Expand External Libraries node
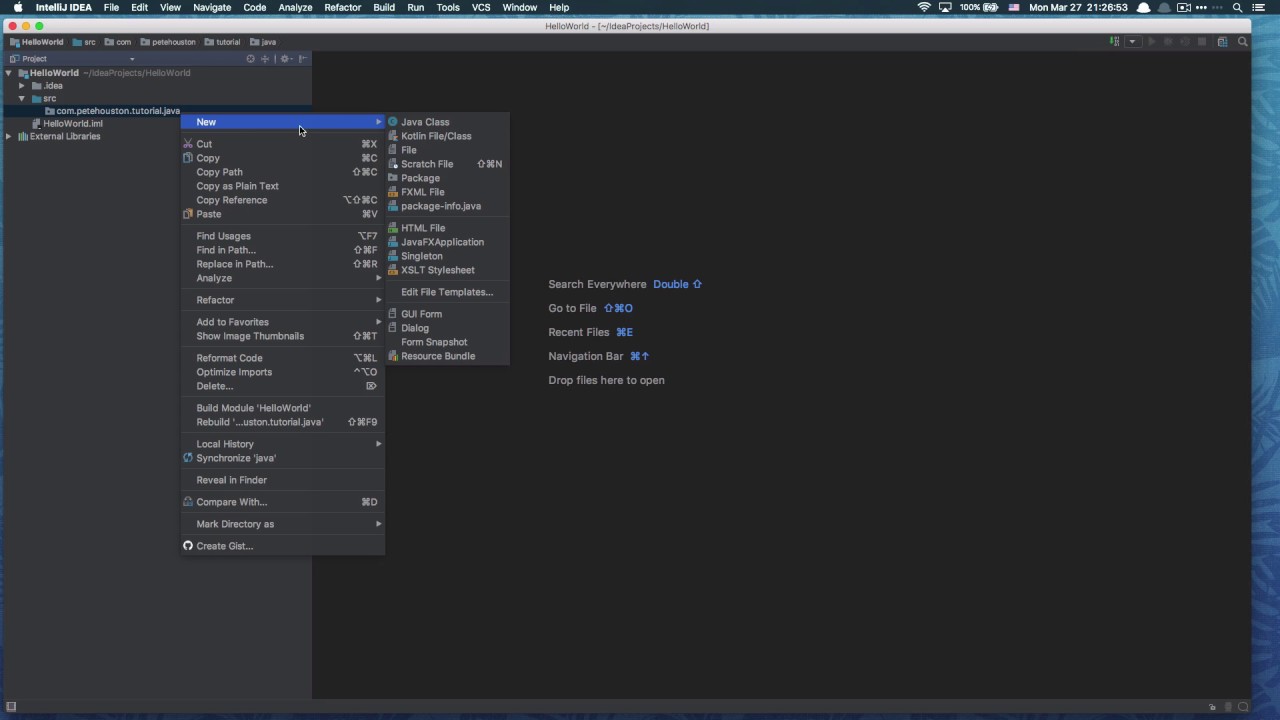 [x=8, y=136]
